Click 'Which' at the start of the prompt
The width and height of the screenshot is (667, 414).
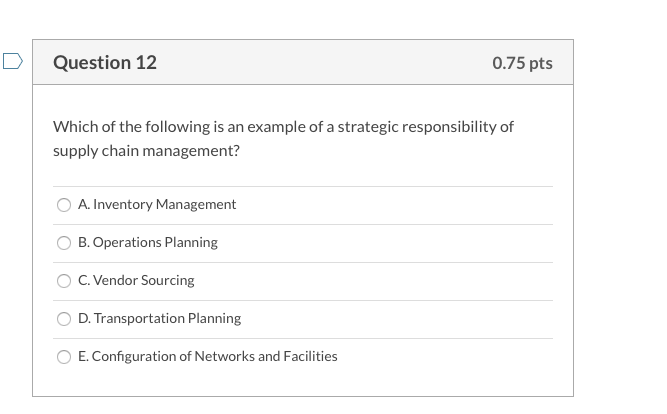(x=73, y=127)
